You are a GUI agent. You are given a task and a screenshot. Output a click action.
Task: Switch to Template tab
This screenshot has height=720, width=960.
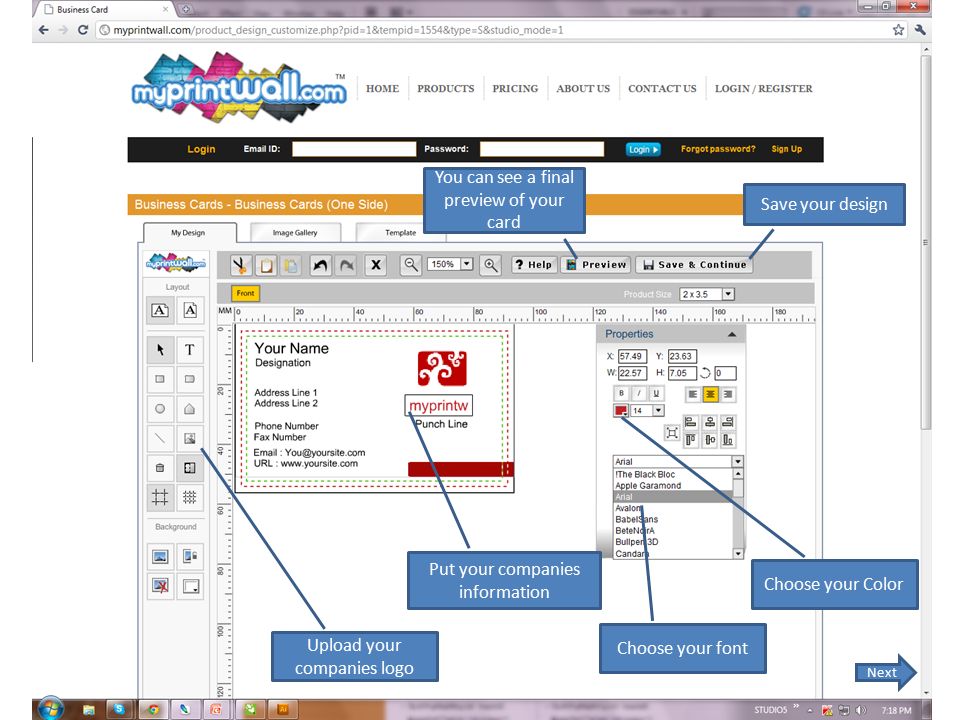(x=400, y=233)
